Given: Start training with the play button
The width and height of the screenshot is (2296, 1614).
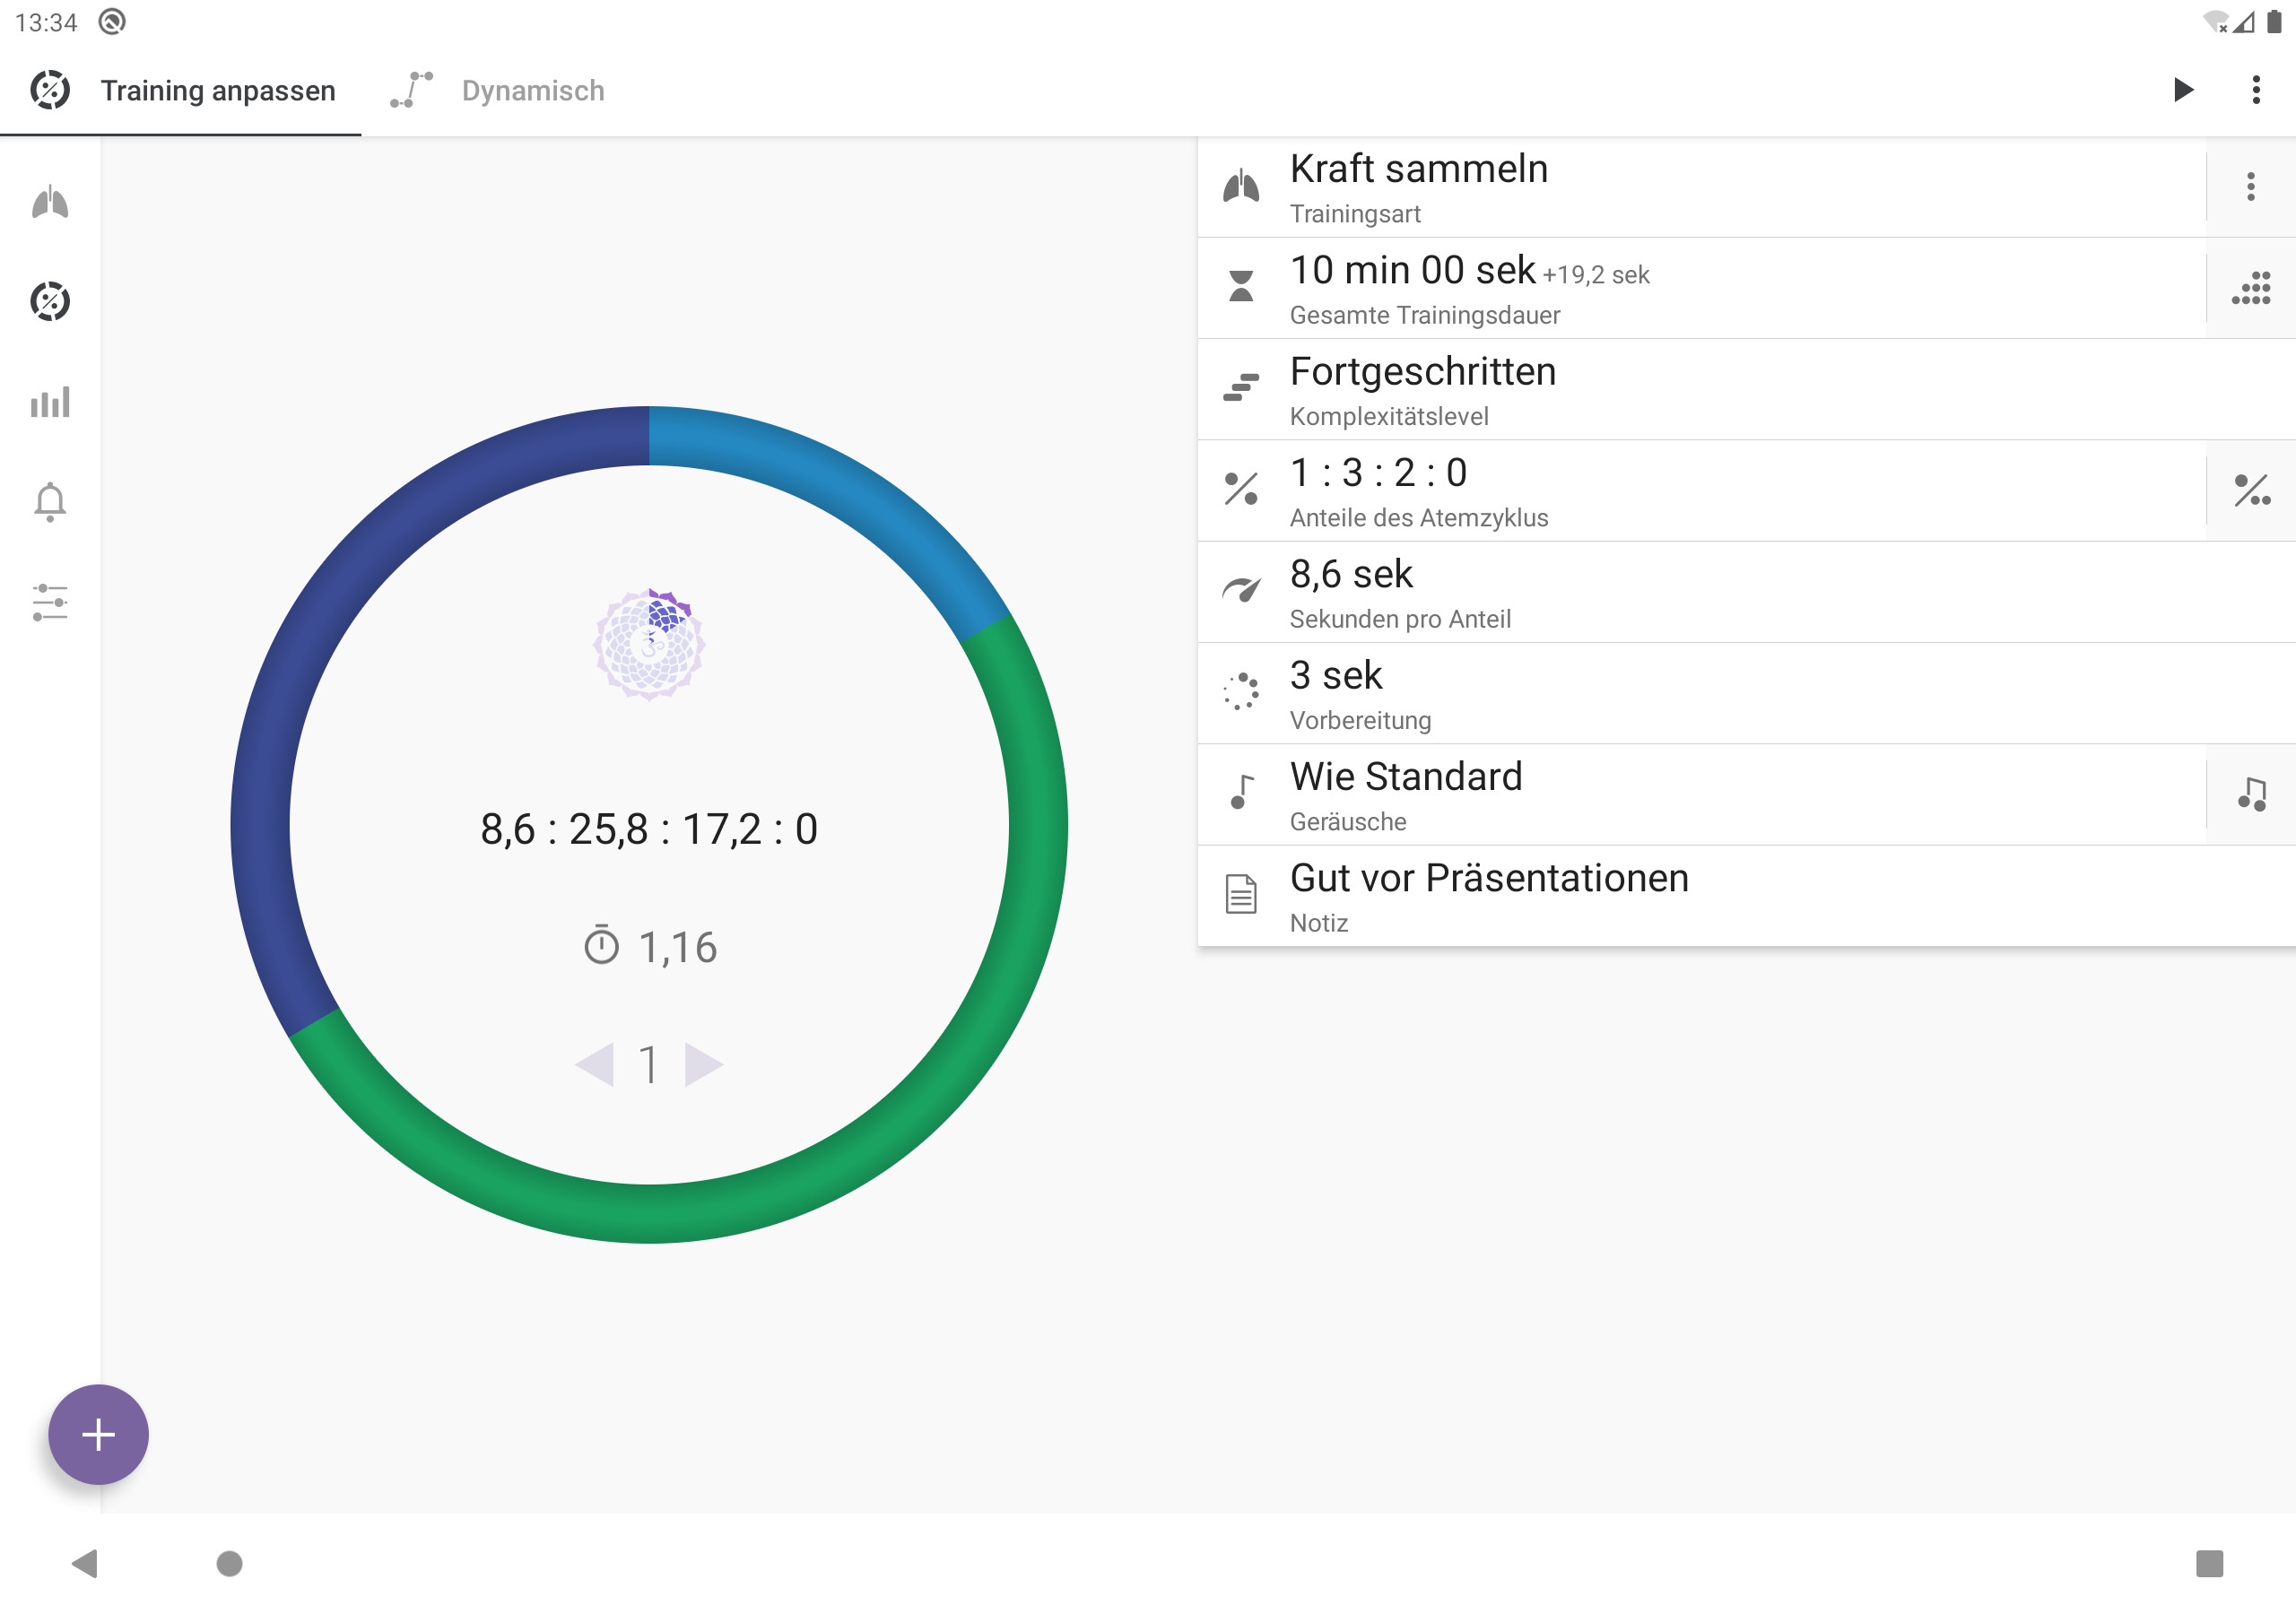Looking at the screenshot, I should [2183, 90].
